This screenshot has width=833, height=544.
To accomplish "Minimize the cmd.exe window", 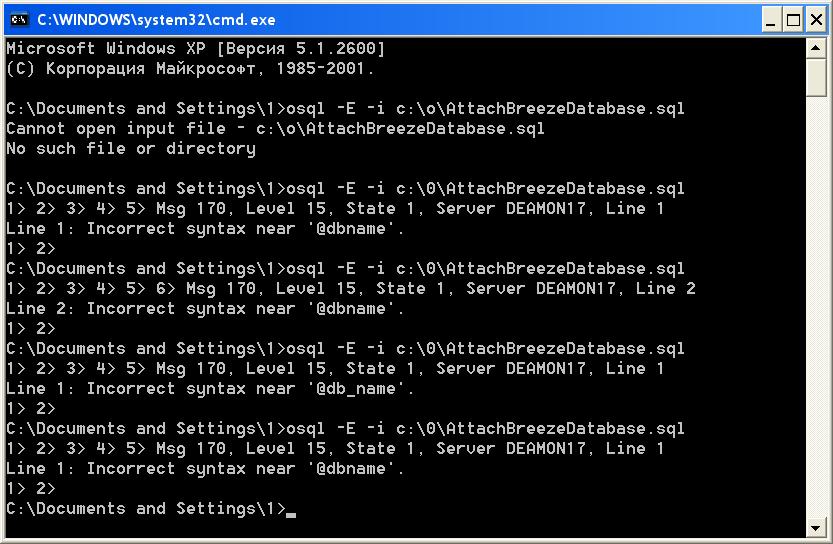I will click(771, 20).
